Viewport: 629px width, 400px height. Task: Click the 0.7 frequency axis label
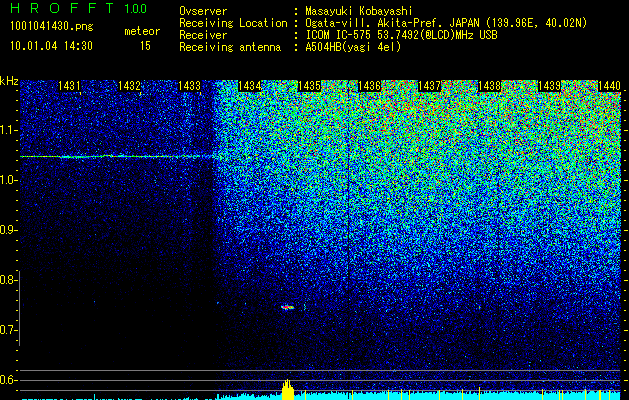(8, 330)
